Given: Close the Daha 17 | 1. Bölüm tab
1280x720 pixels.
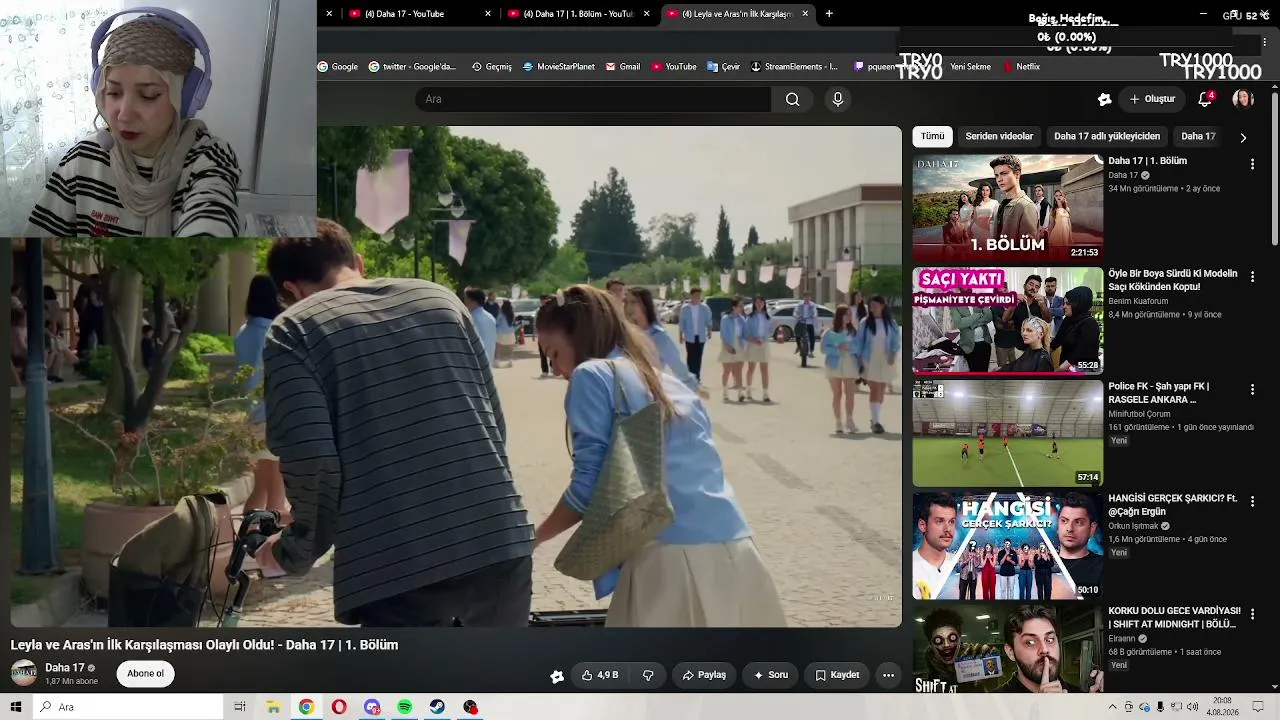Looking at the screenshot, I should click(x=646, y=14).
